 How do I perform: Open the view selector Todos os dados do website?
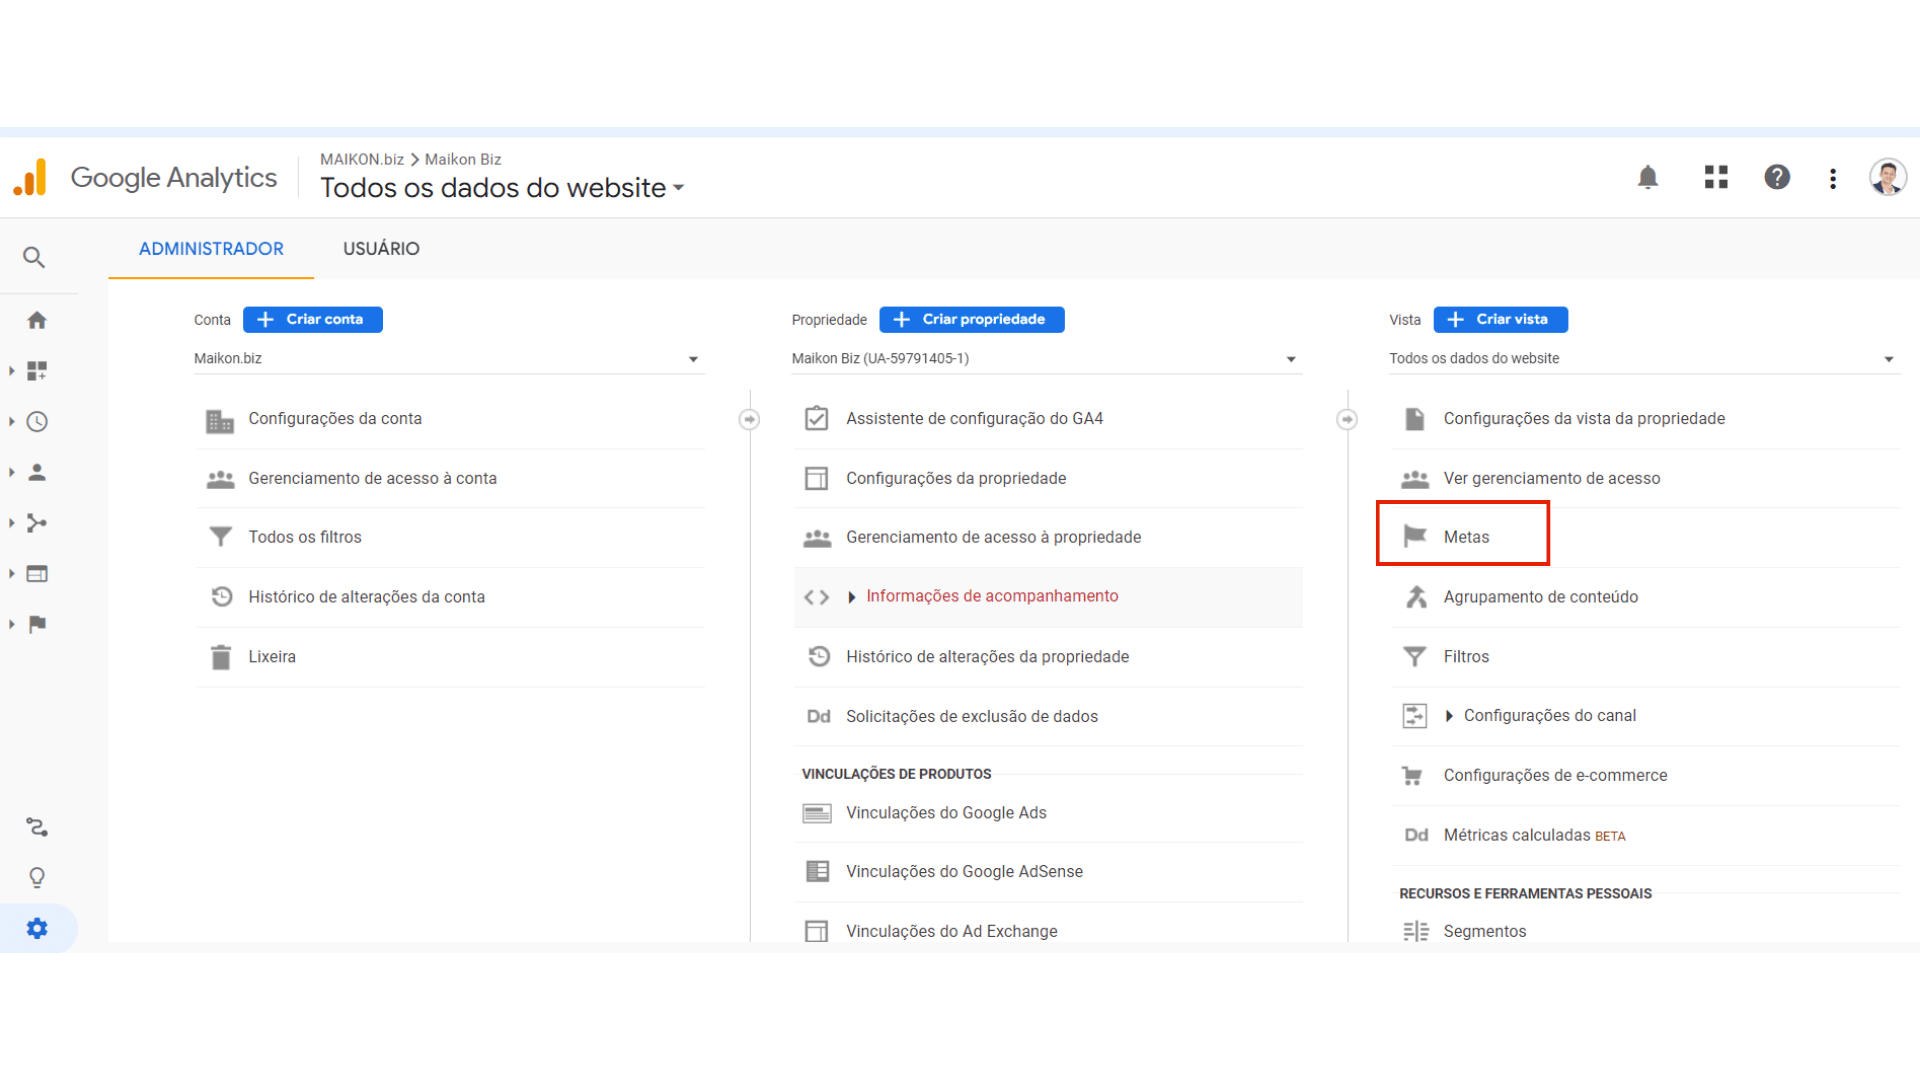(x=503, y=188)
